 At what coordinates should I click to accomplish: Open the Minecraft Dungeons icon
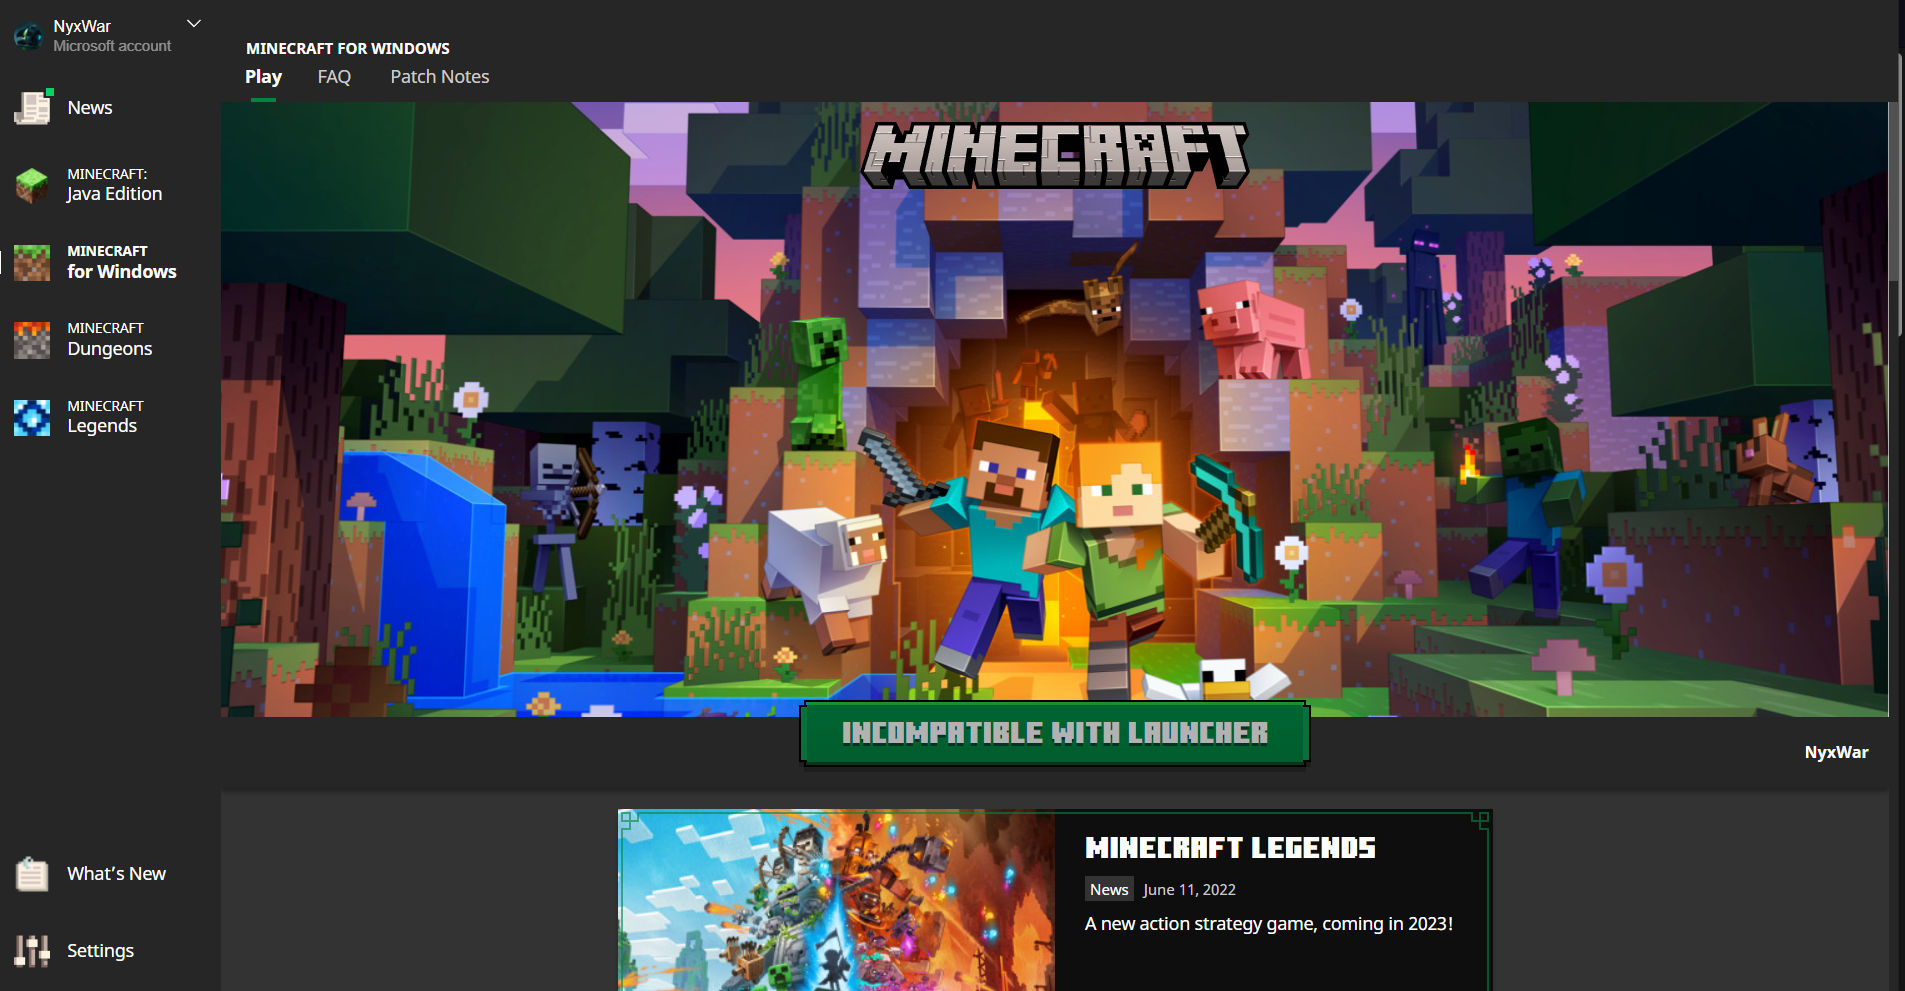click(x=32, y=339)
